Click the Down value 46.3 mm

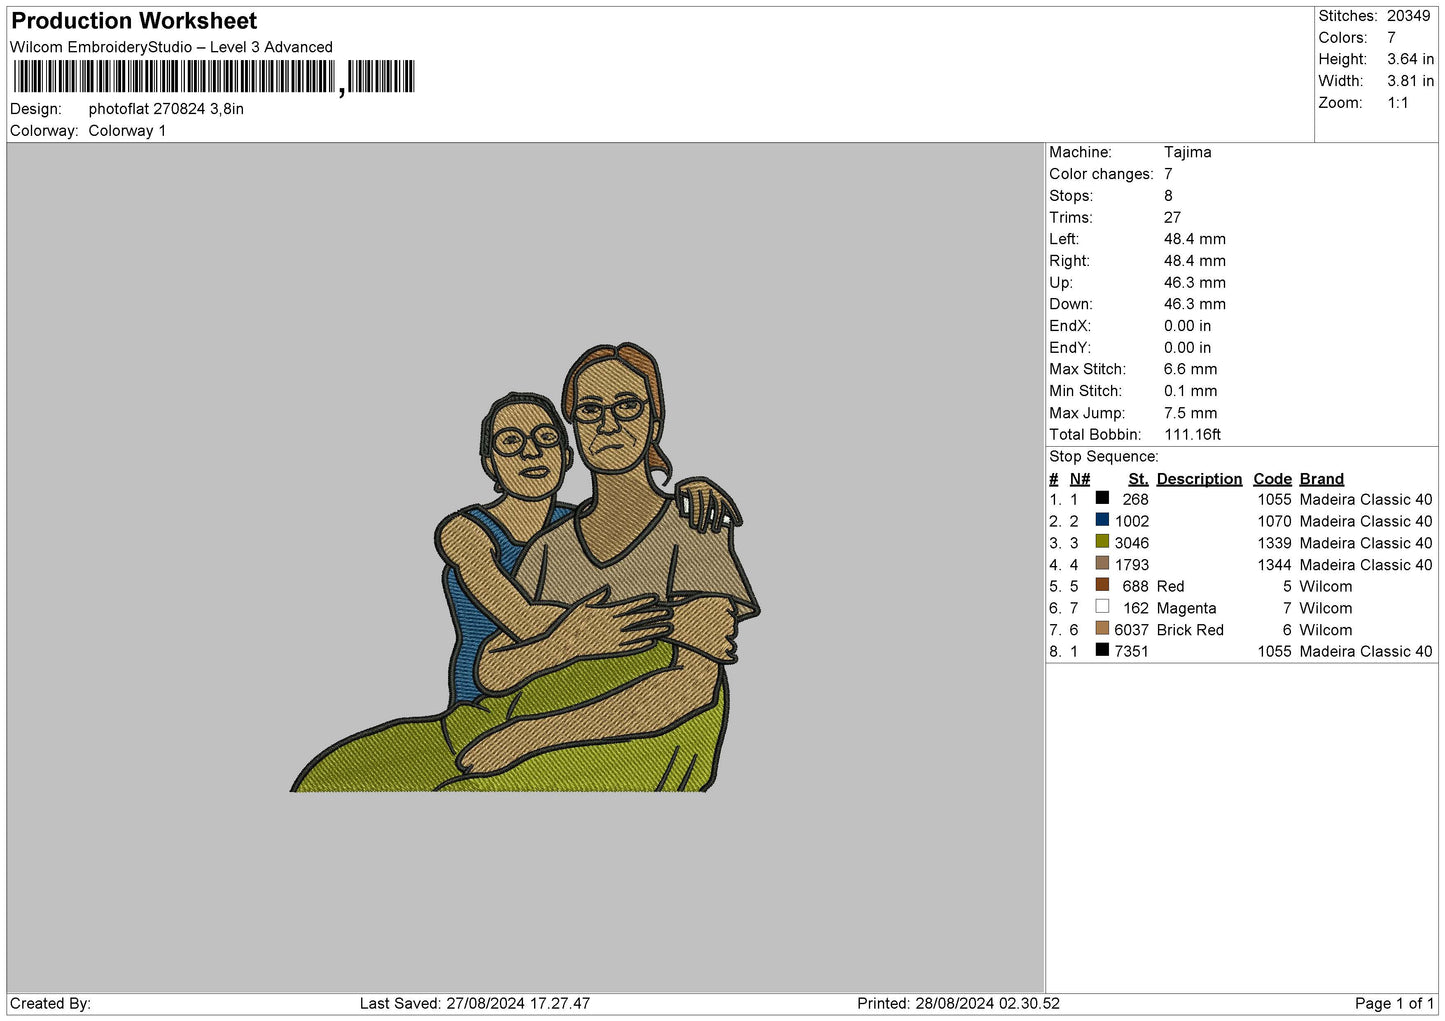(1194, 304)
